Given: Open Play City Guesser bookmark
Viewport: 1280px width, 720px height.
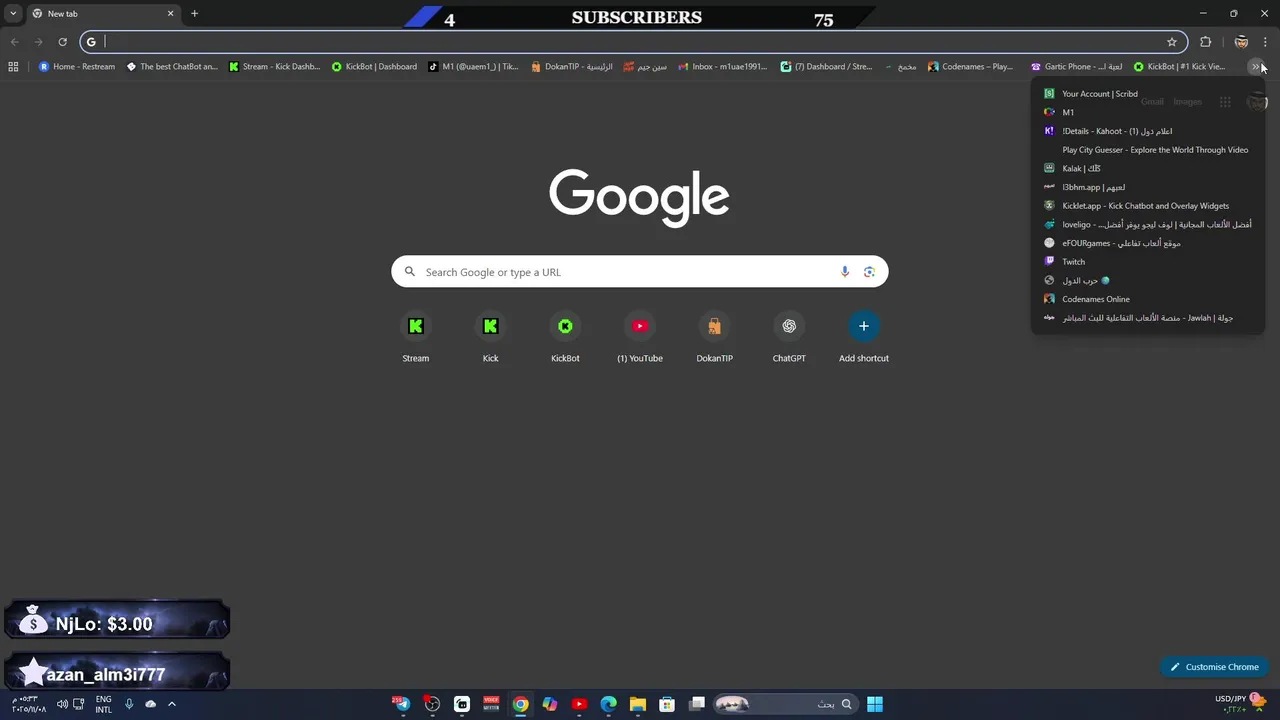Looking at the screenshot, I should pos(1148,150).
